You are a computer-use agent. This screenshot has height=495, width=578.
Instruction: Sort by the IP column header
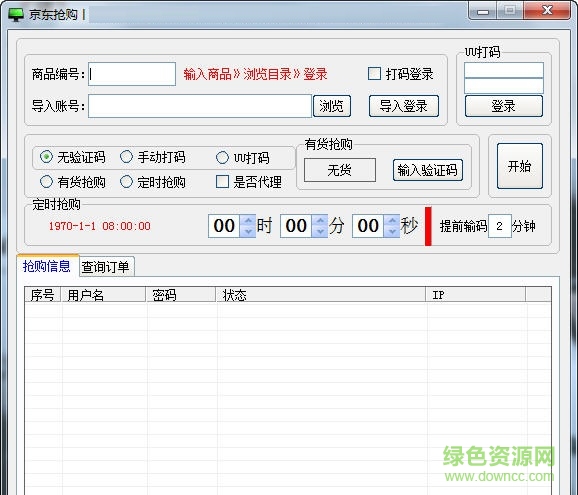476,295
